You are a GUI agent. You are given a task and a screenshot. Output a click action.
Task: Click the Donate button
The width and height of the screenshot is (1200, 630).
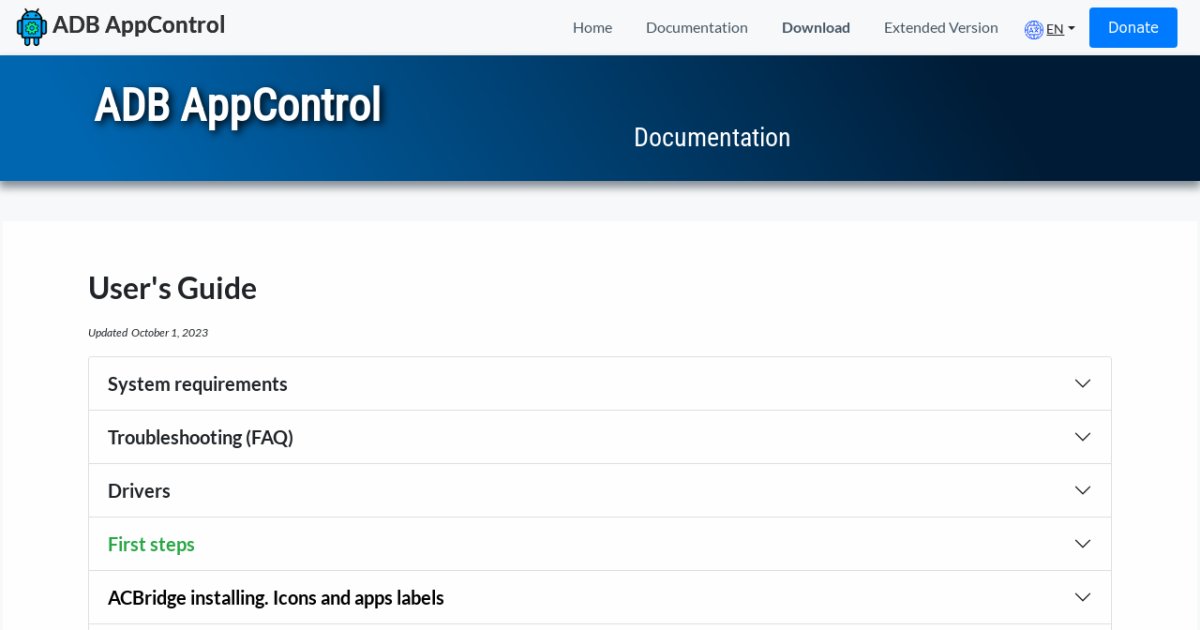pyautogui.click(x=1133, y=27)
